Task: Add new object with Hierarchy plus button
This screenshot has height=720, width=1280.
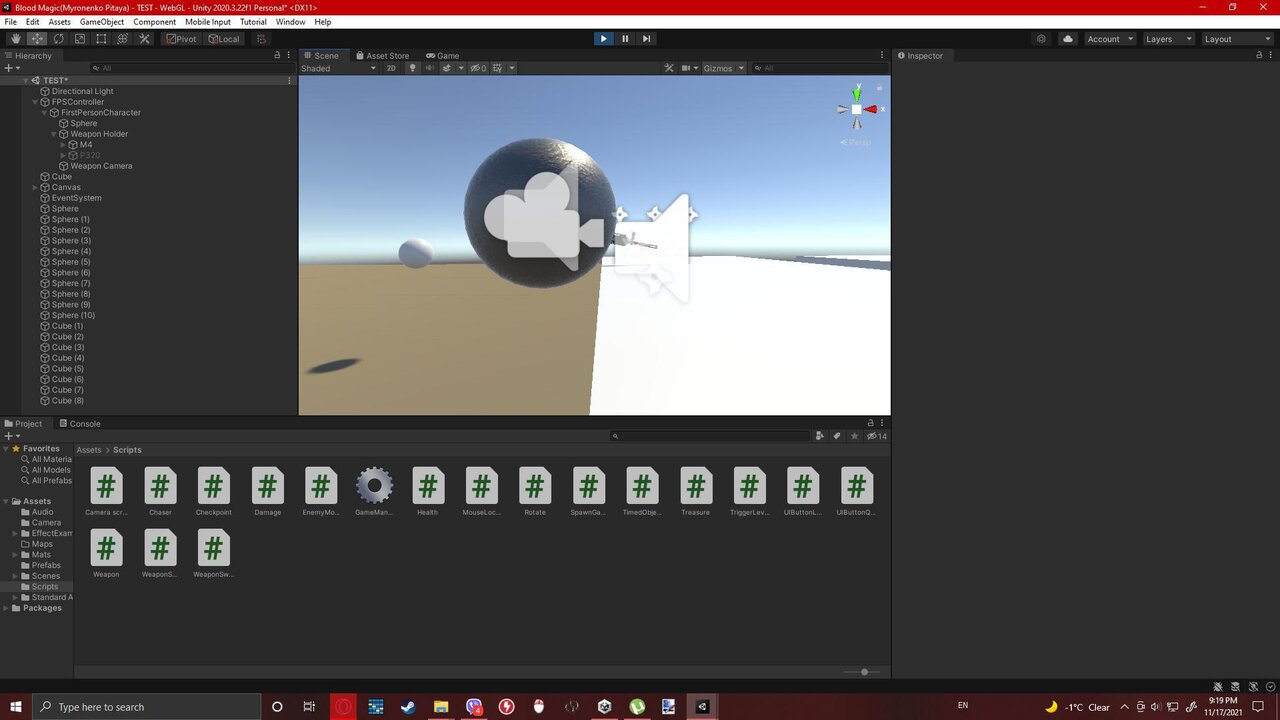Action: tap(8, 68)
